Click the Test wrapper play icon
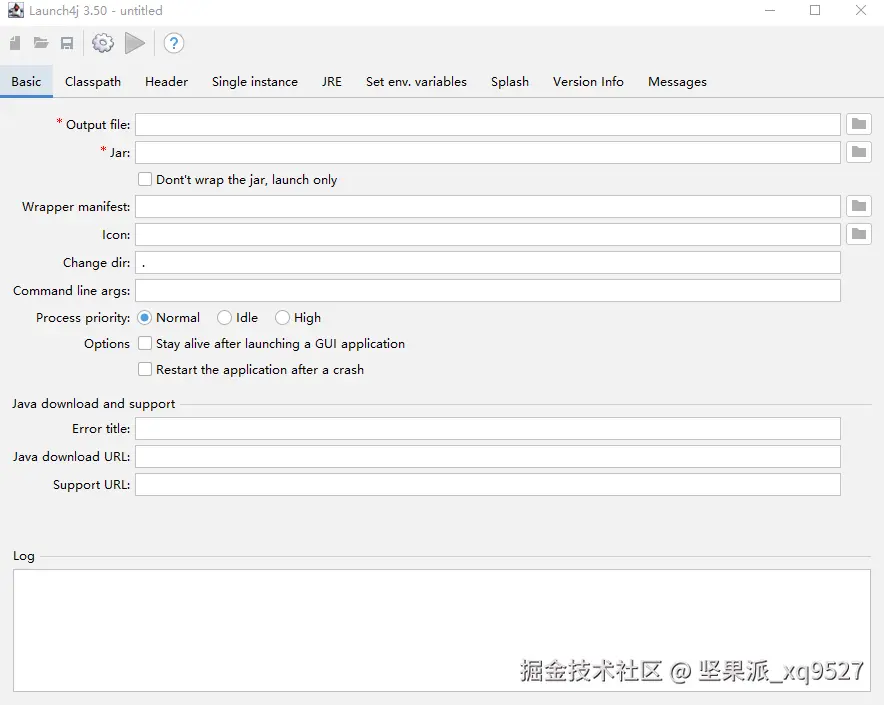This screenshot has width=884, height=705. 135,43
